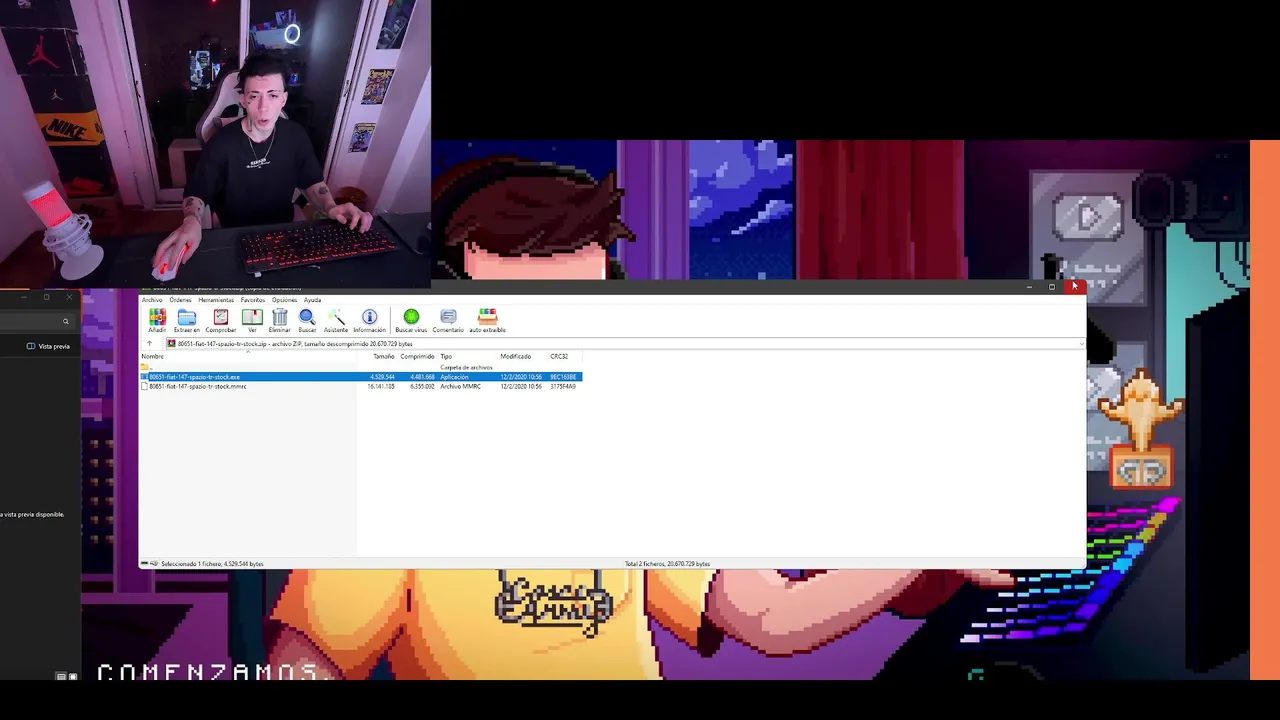
Task: Sort by CRC32 column header
Action: pyautogui.click(x=559, y=356)
